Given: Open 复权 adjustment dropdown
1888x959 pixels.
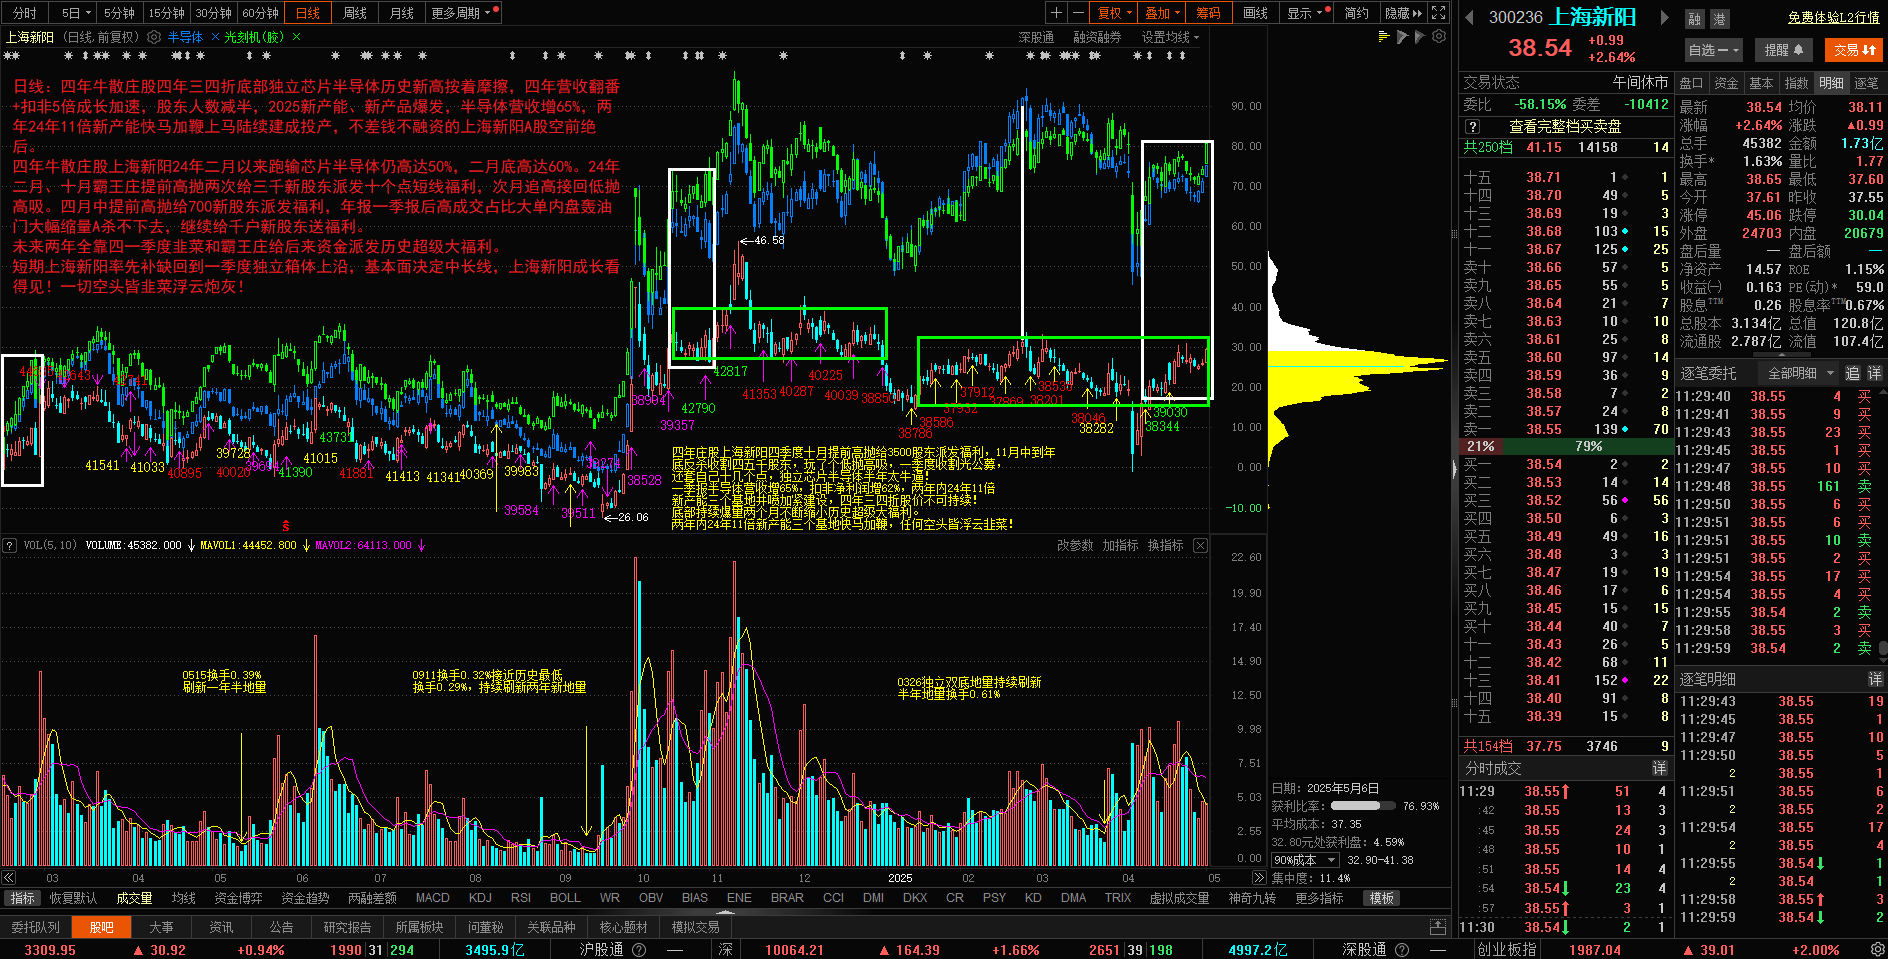Looking at the screenshot, I should [1114, 13].
